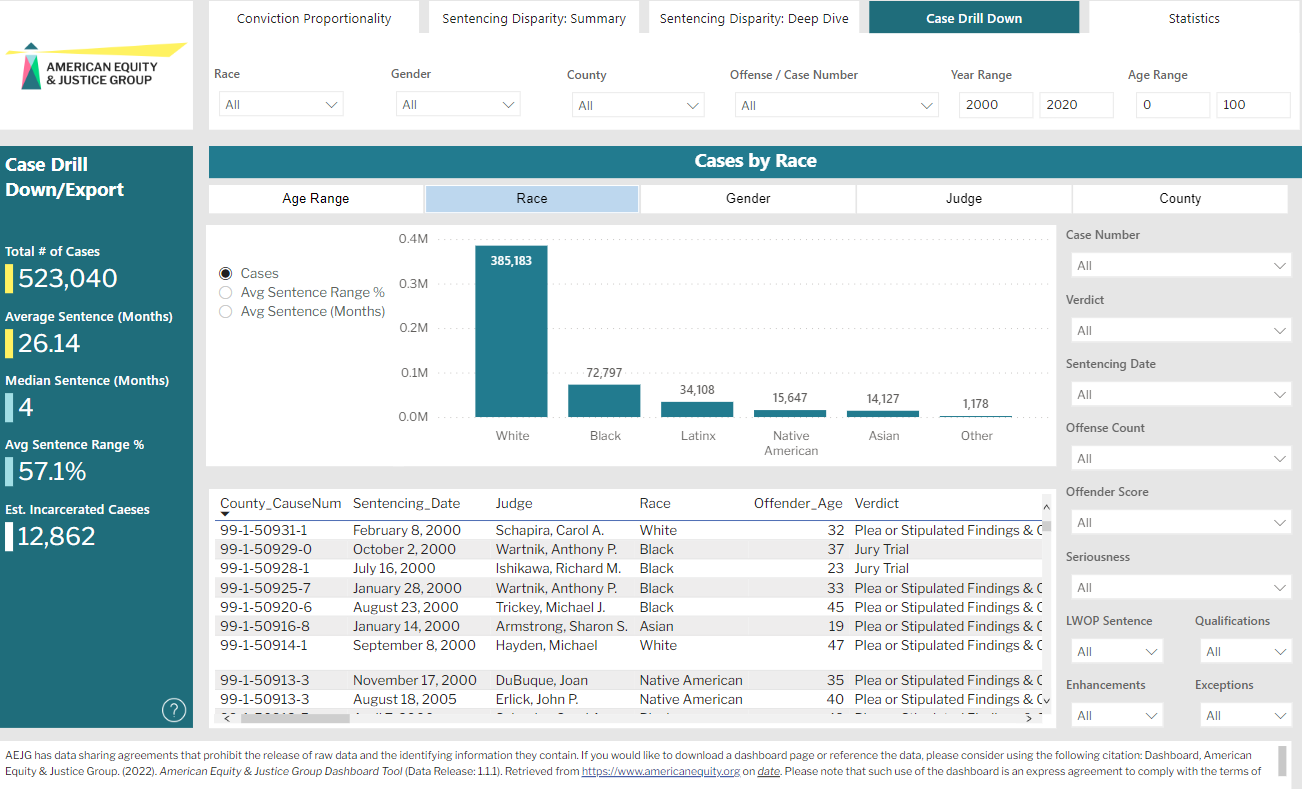The width and height of the screenshot is (1302, 789).
Task: Open the Race filter dropdown
Action: tap(280, 104)
